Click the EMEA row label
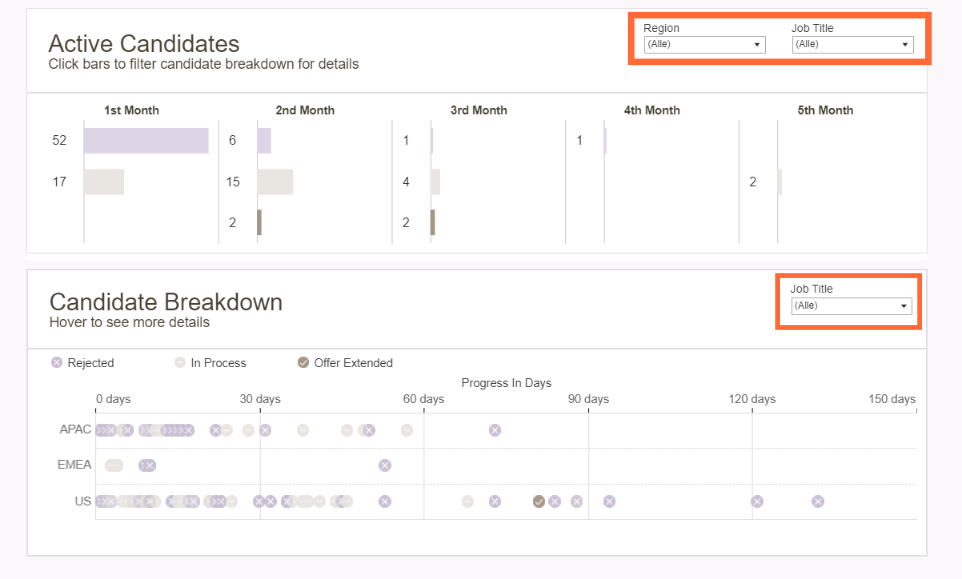This screenshot has height=579, width=962. click(75, 465)
